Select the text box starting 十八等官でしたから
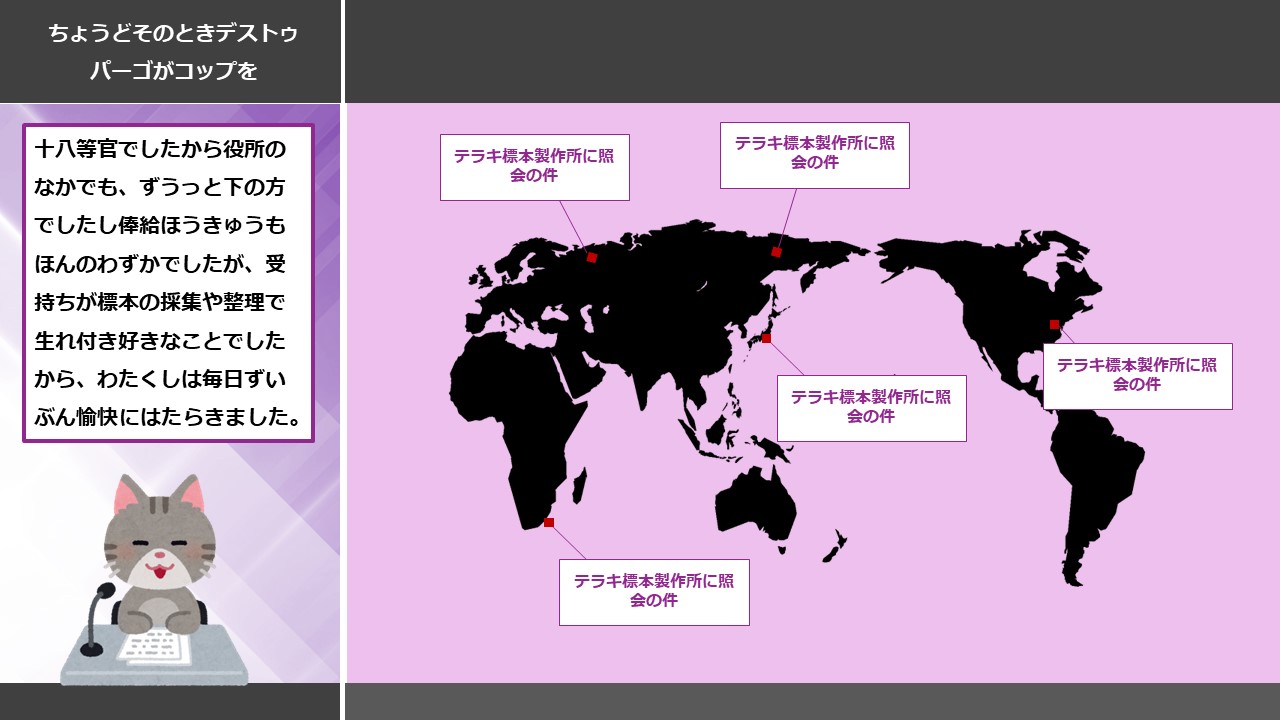Screen dimensions: 1280x720 [168, 283]
